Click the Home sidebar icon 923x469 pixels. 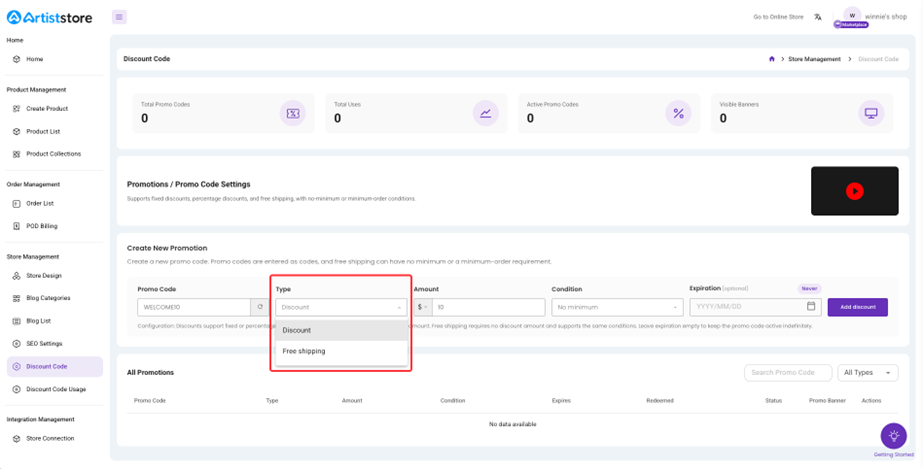coord(16,59)
